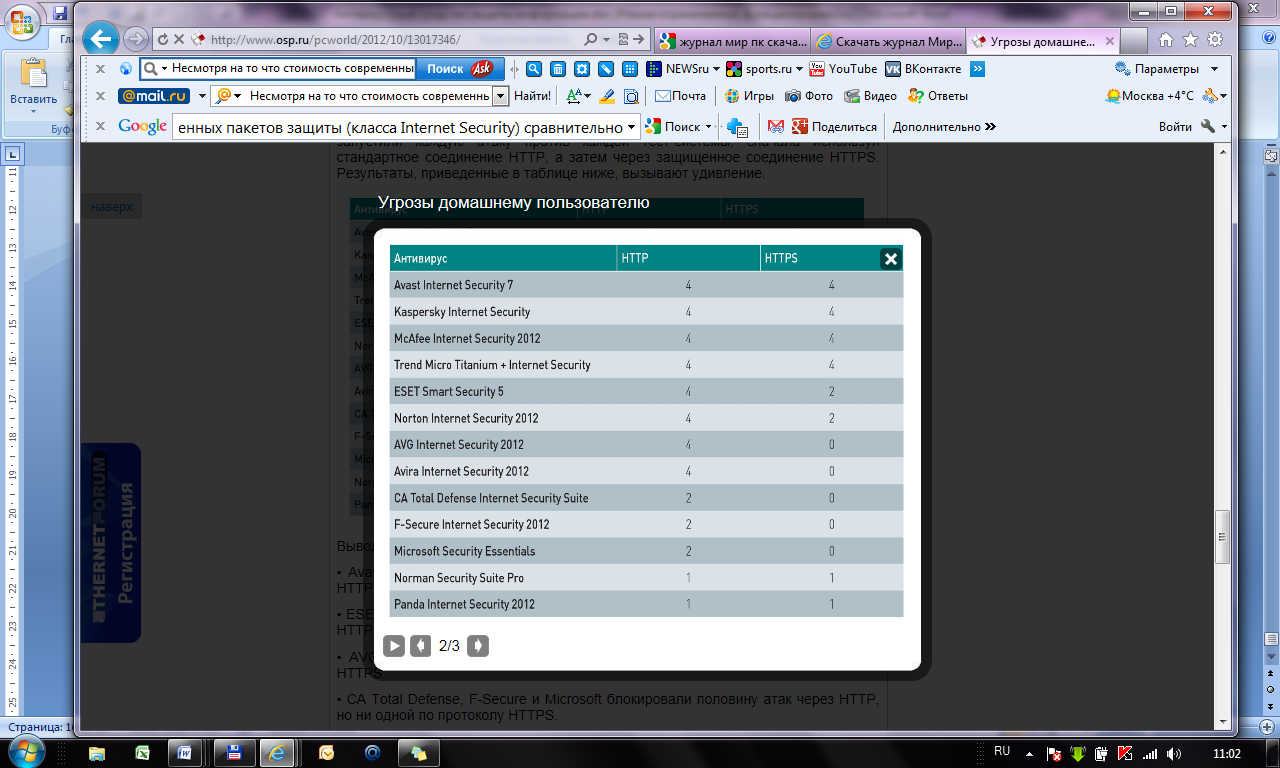Advance to the next slide in the gallery
Viewport: 1280px width, 768px height.
click(x=478, y=646)
